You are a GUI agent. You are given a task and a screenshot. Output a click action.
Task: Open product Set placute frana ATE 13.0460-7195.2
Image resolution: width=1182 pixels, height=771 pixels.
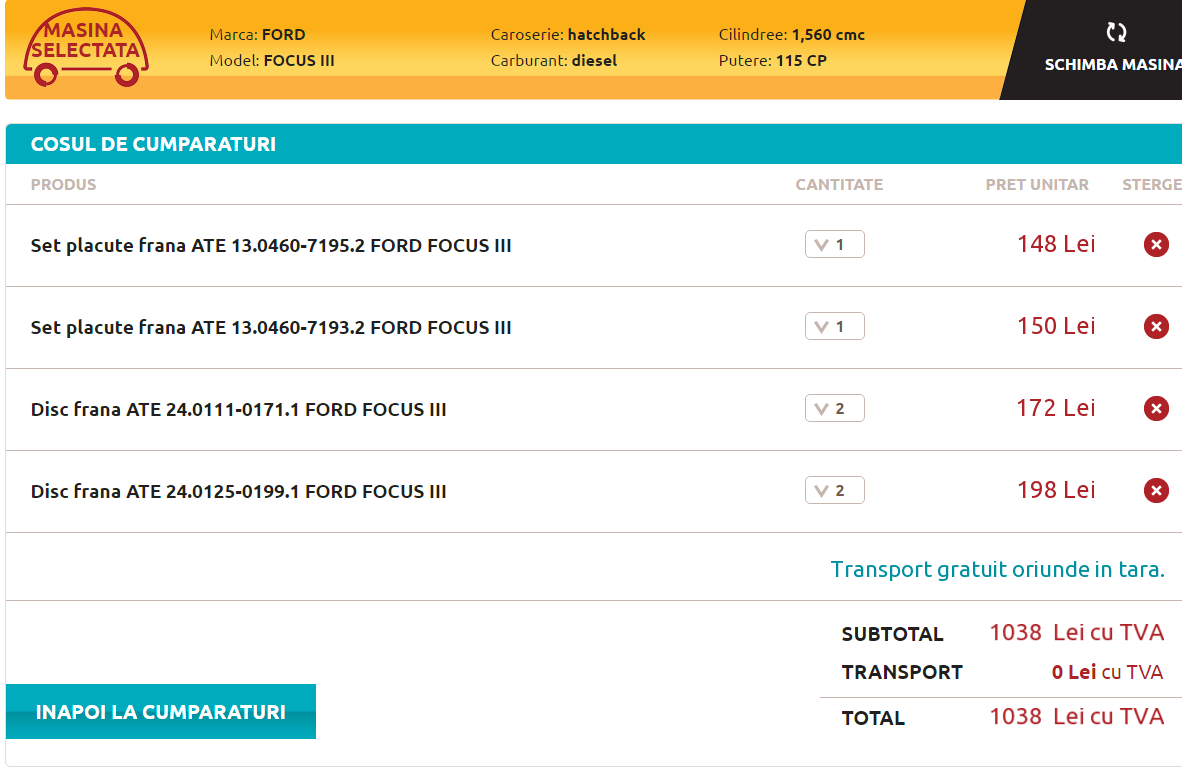(x=271, y=246)
